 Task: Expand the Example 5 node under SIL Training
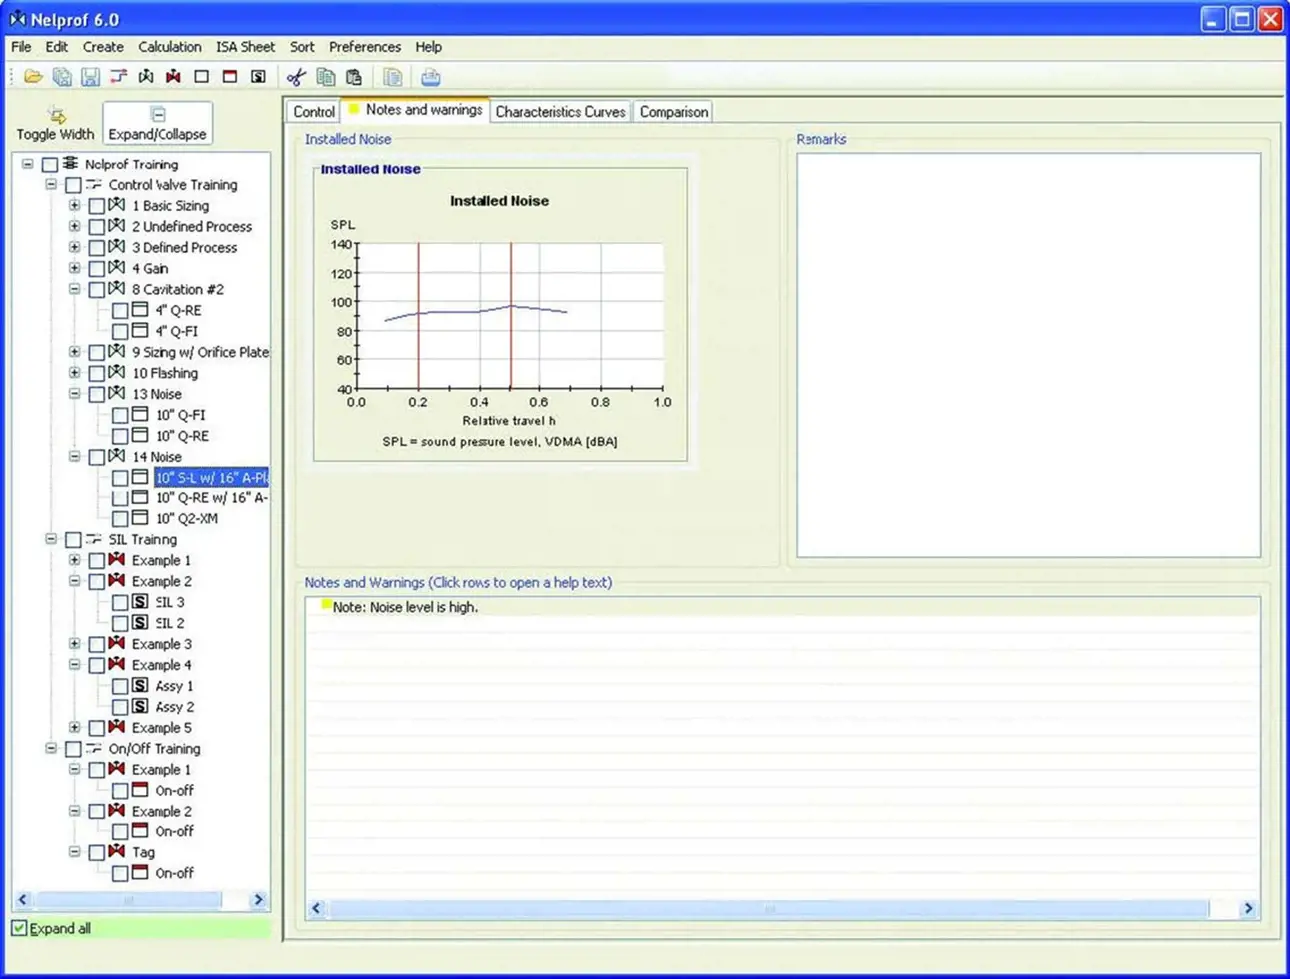coord(75,728)
